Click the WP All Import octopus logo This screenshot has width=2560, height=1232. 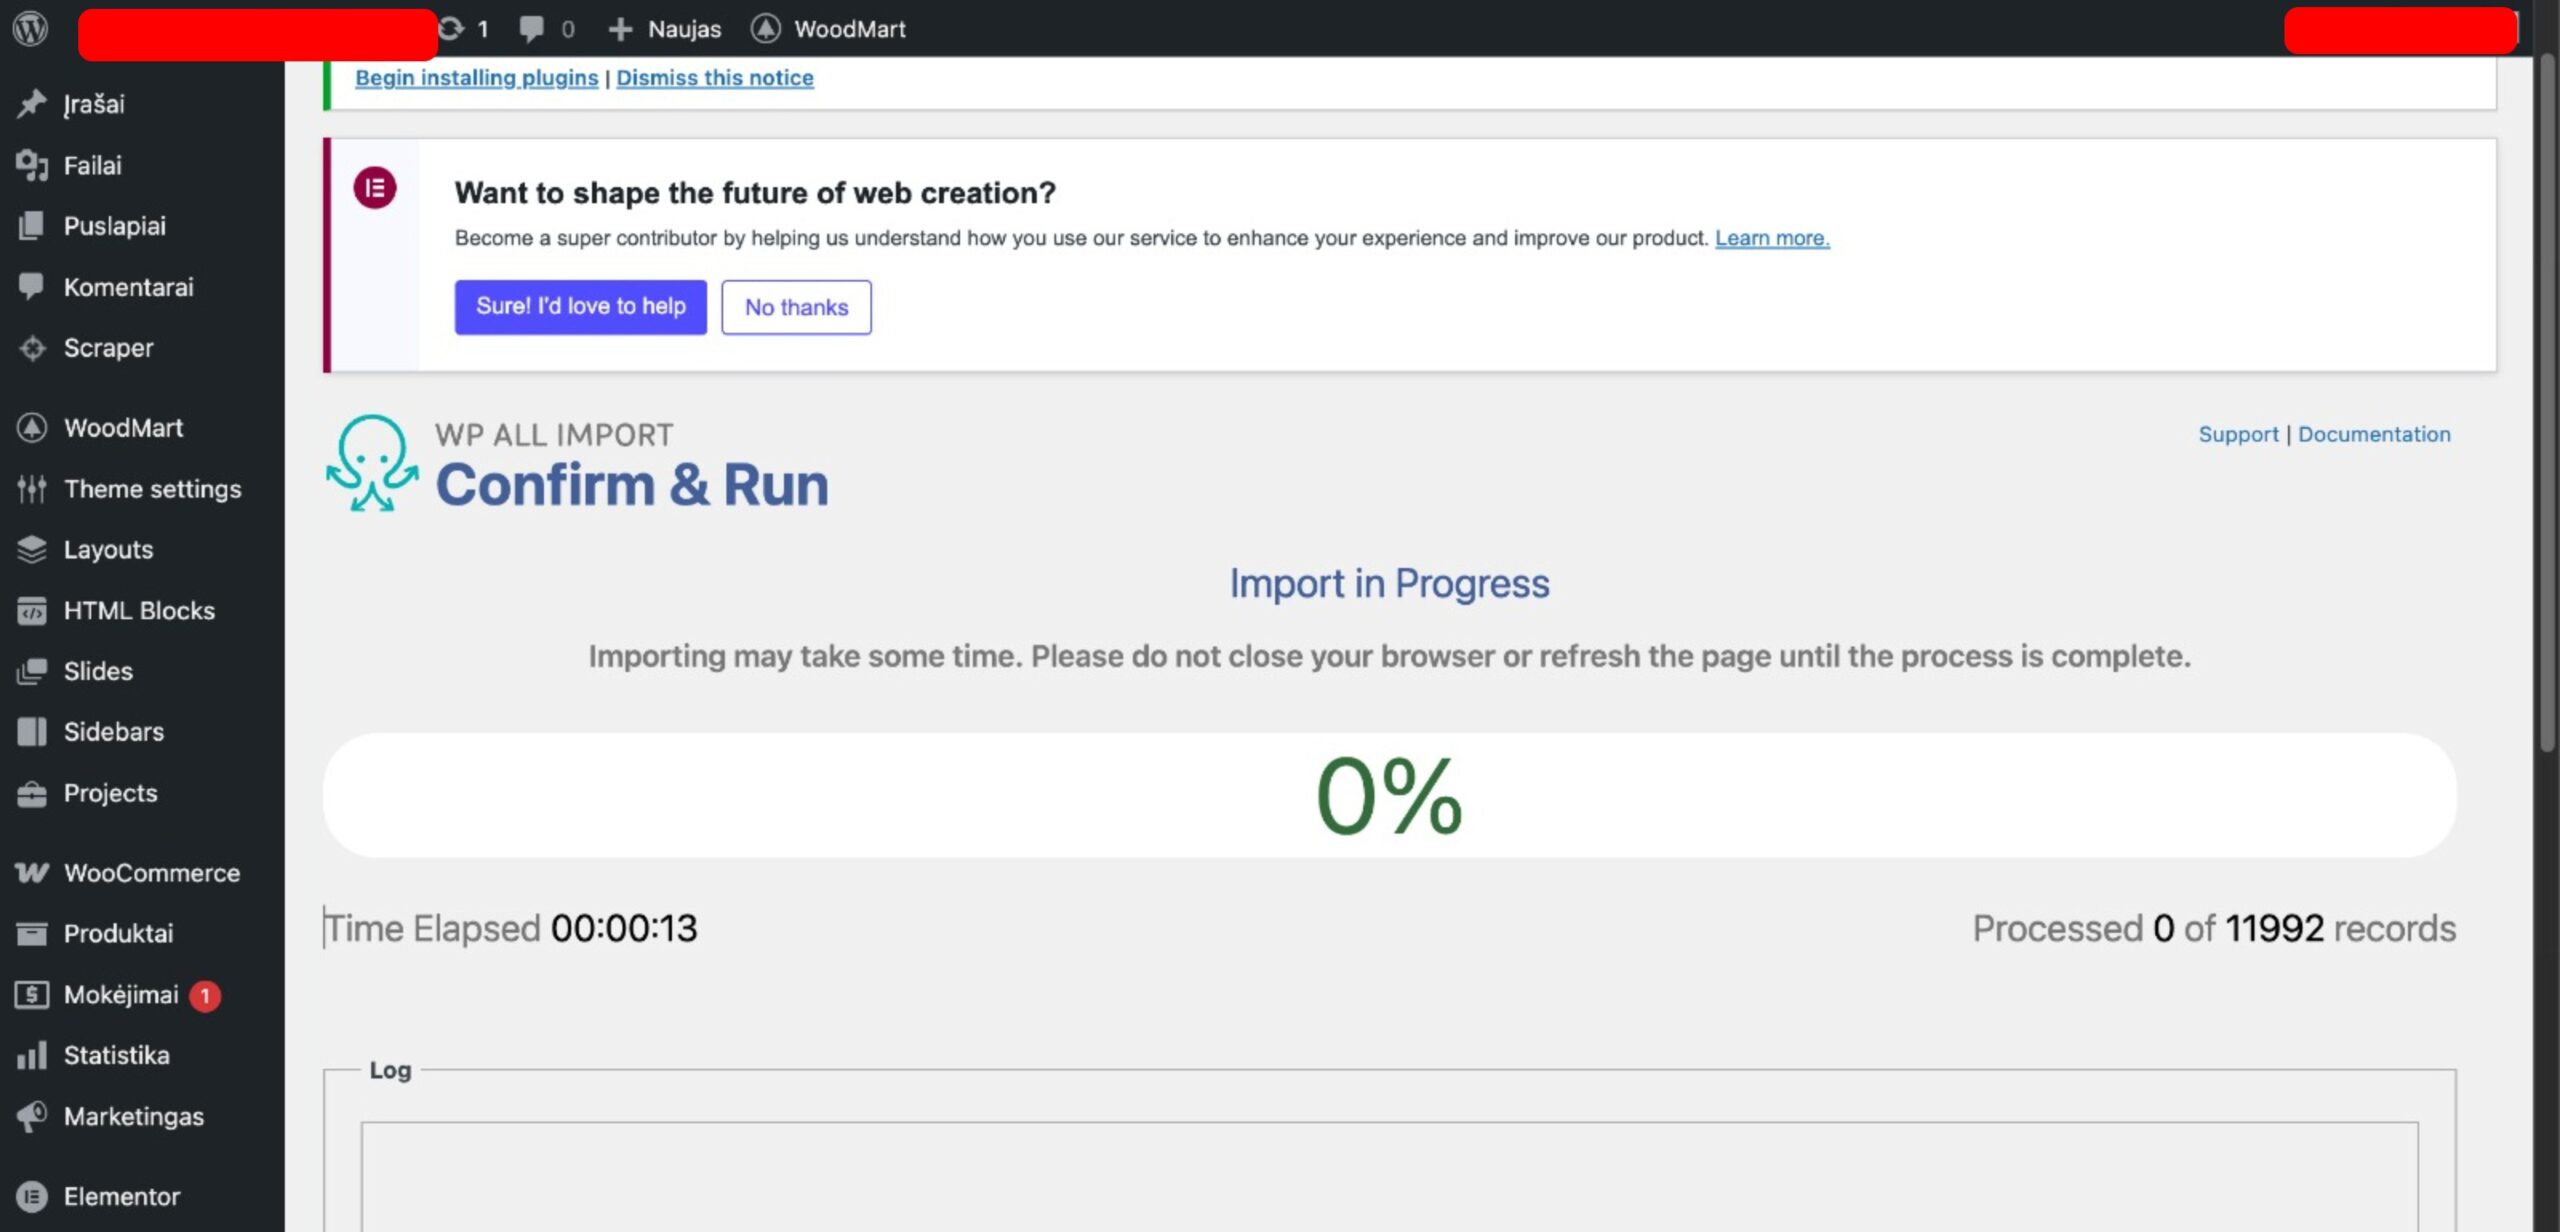372,463
